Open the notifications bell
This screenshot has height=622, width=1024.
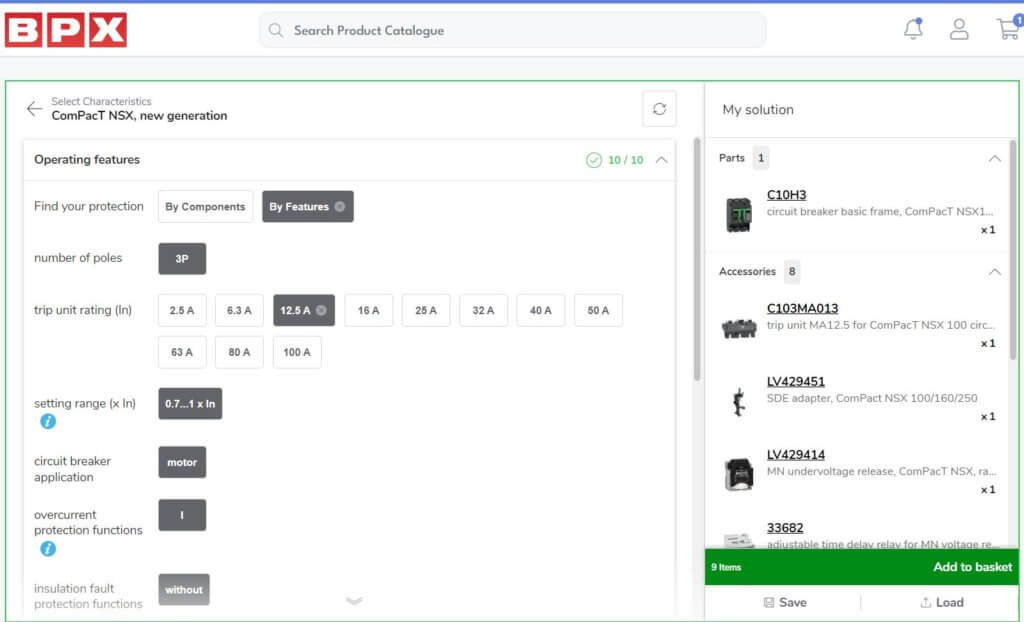pos(913,28)
